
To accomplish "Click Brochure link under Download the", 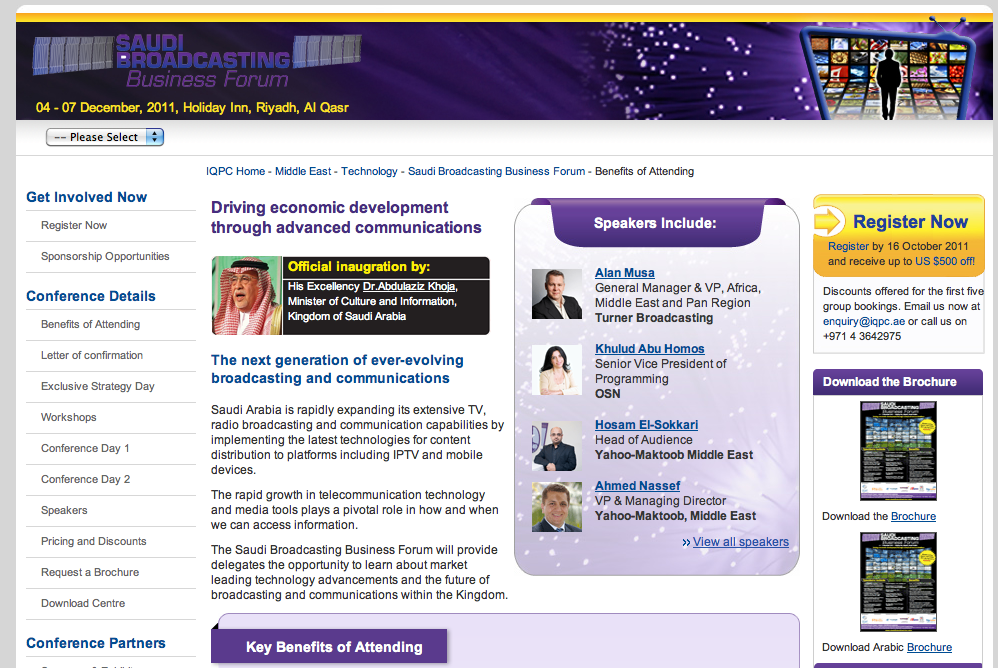I will pyautogui.click(x=913, y=517).
